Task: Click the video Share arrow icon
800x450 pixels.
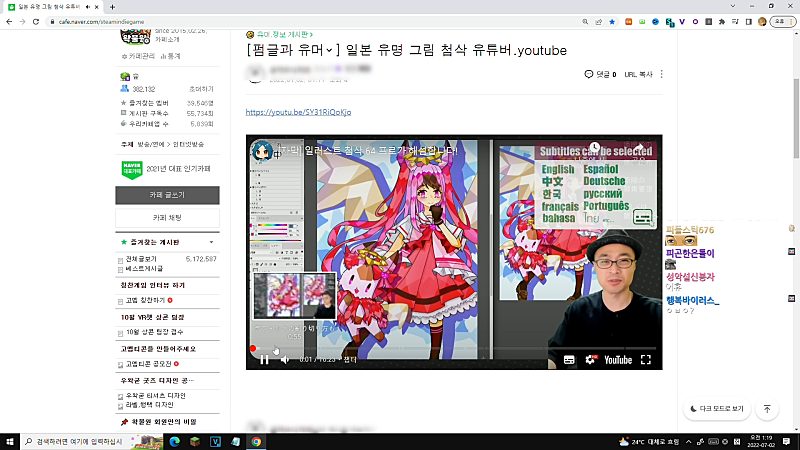Action: 639,147
